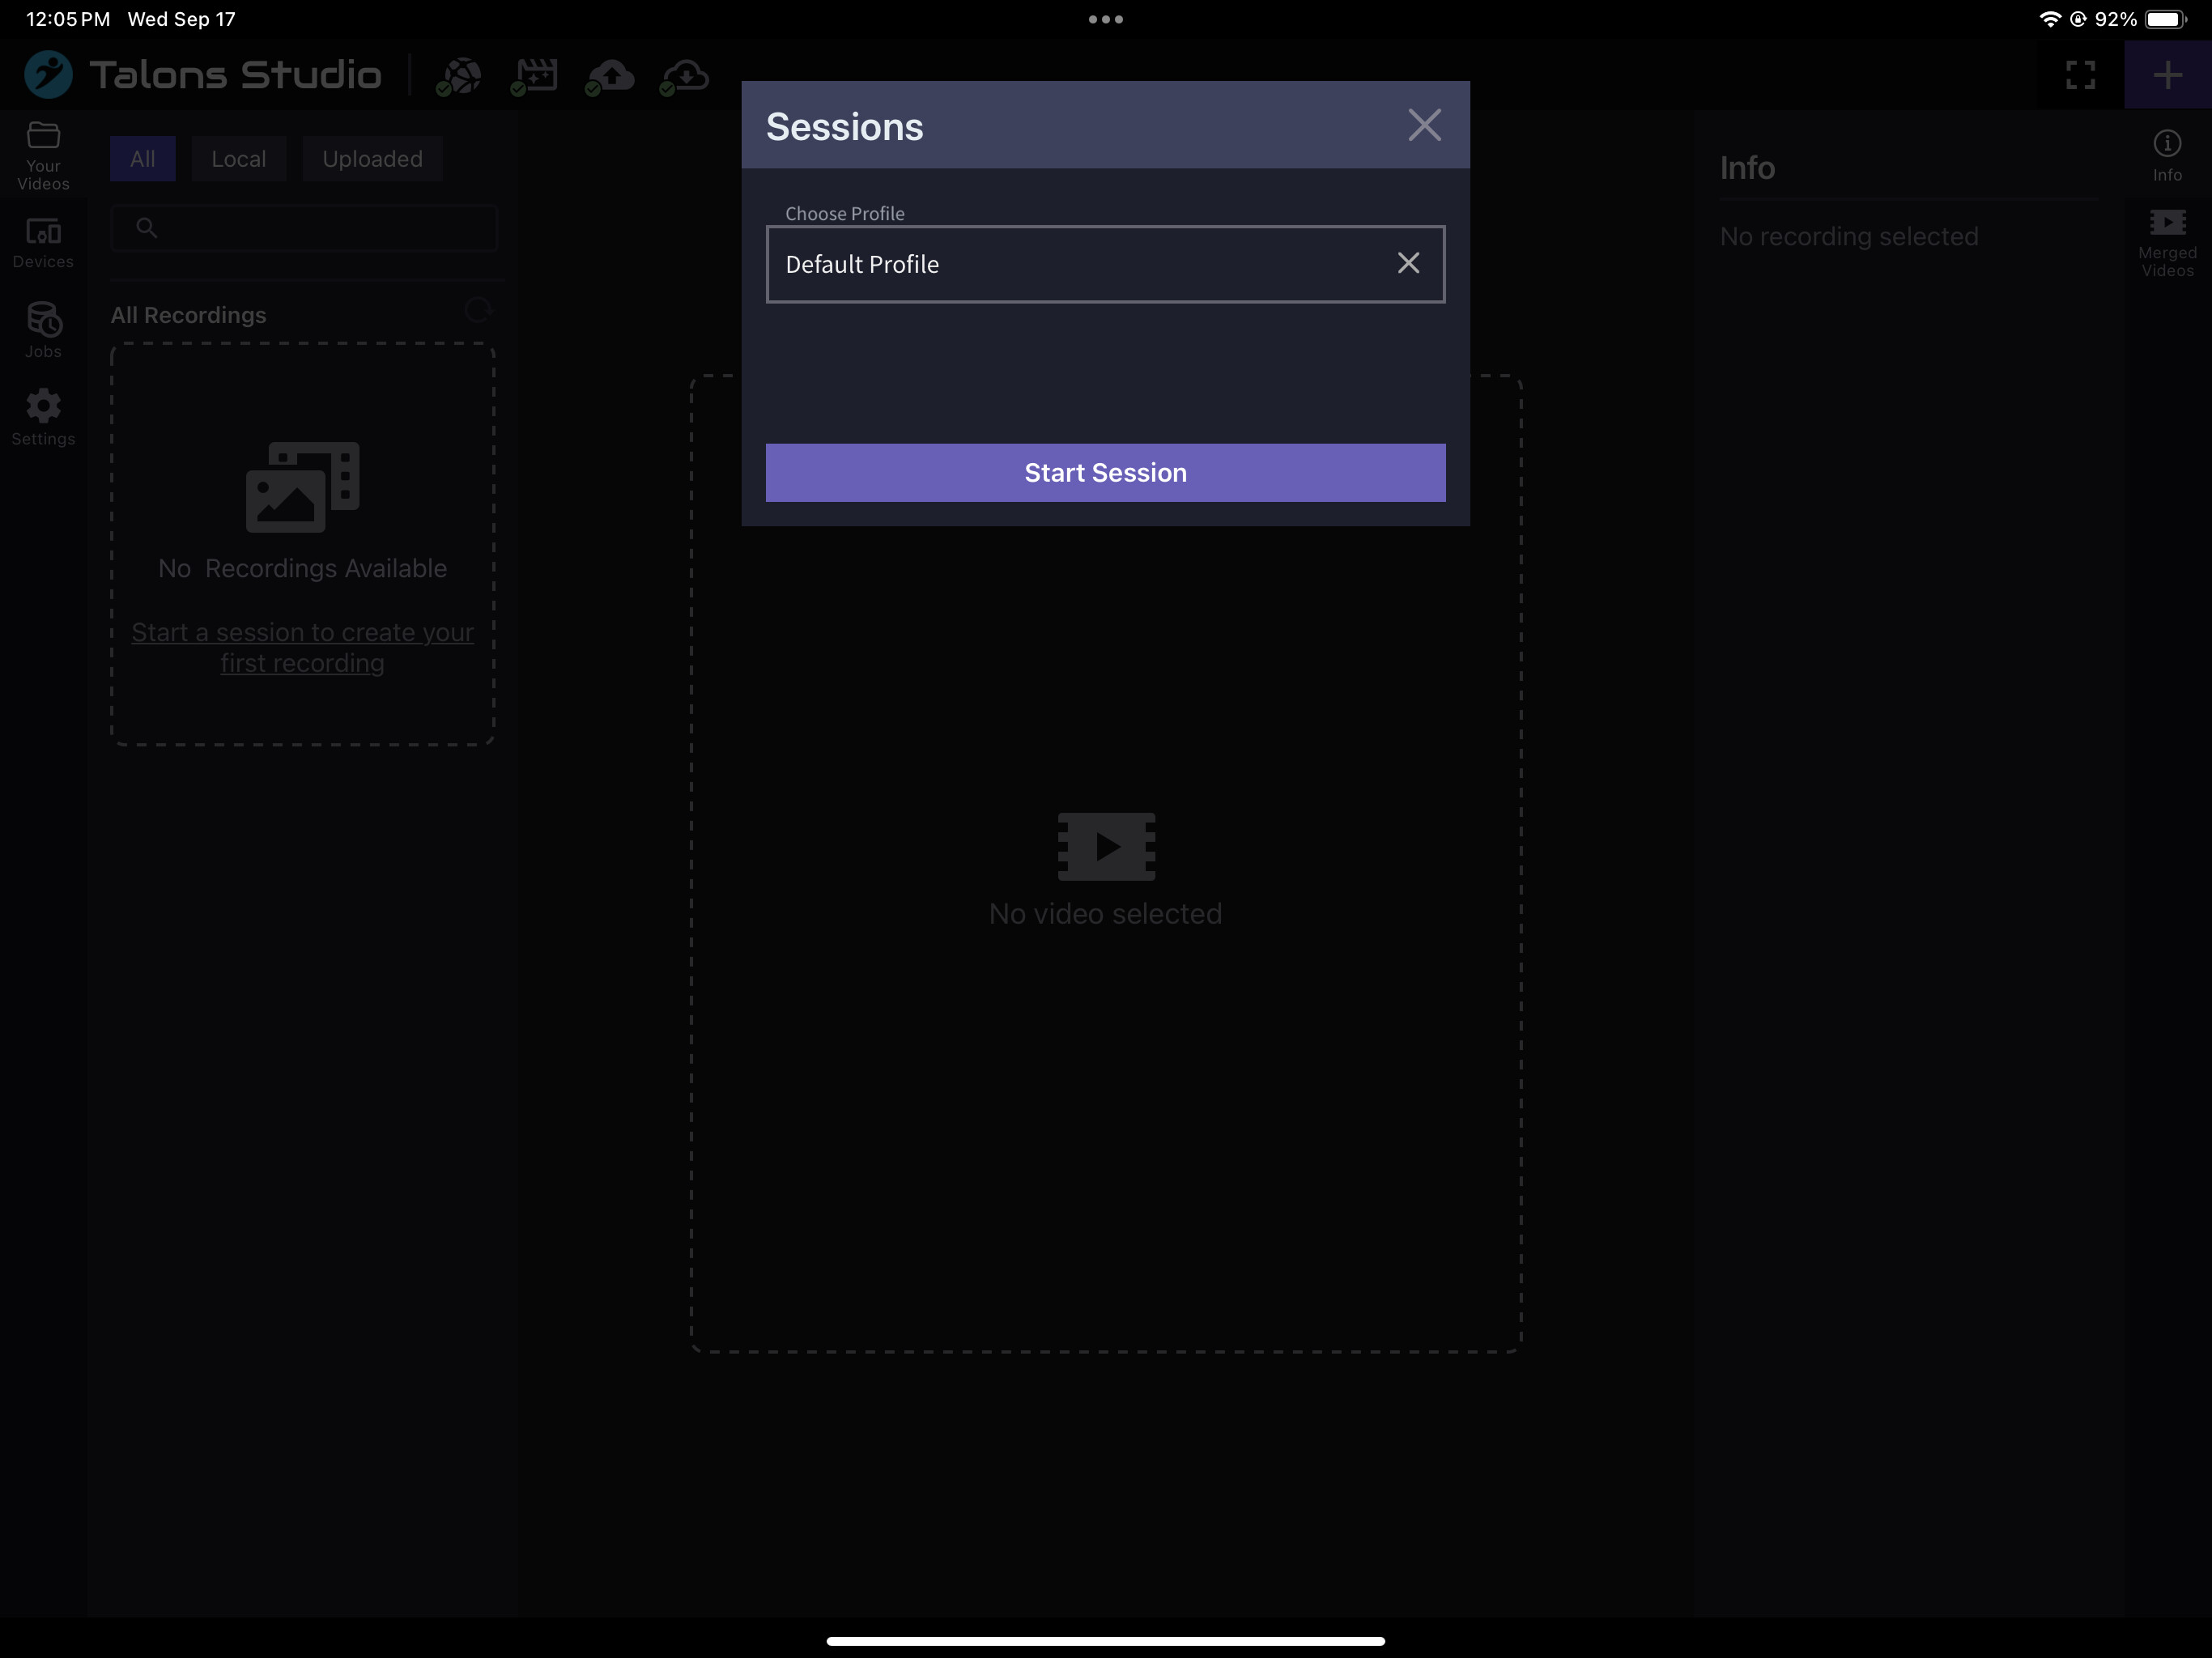Open the Jobs sidebar section

pyautogui.click(x=43, y=329)
